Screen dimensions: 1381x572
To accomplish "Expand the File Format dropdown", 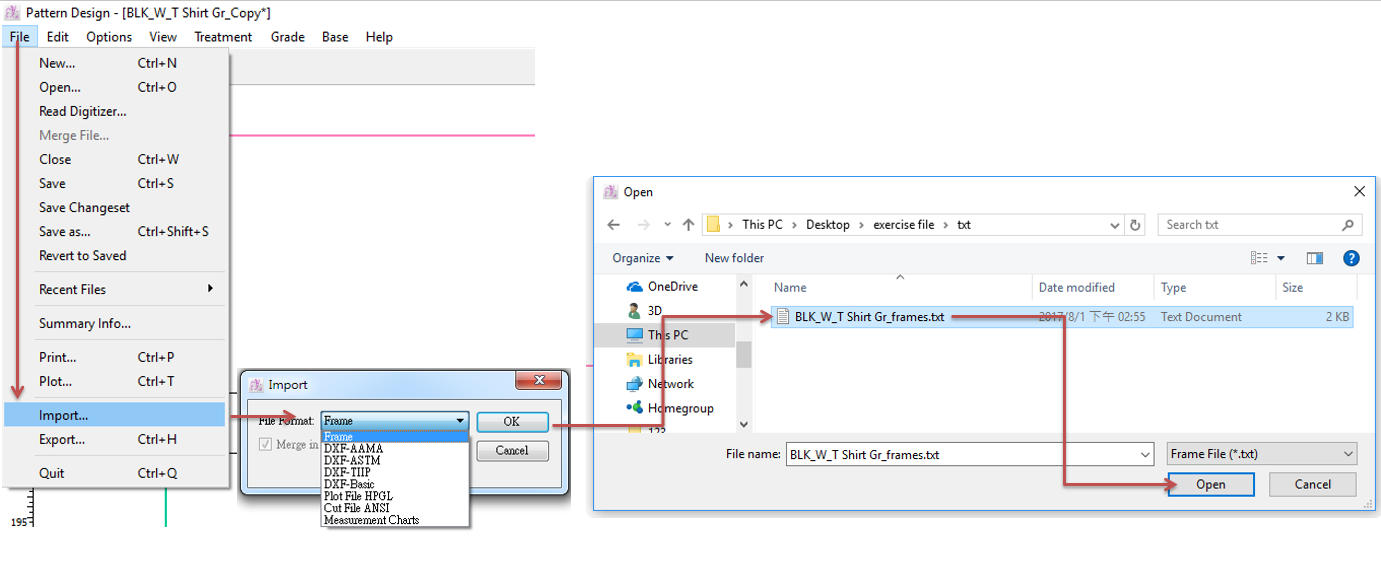I will click(x=460, y=421).
